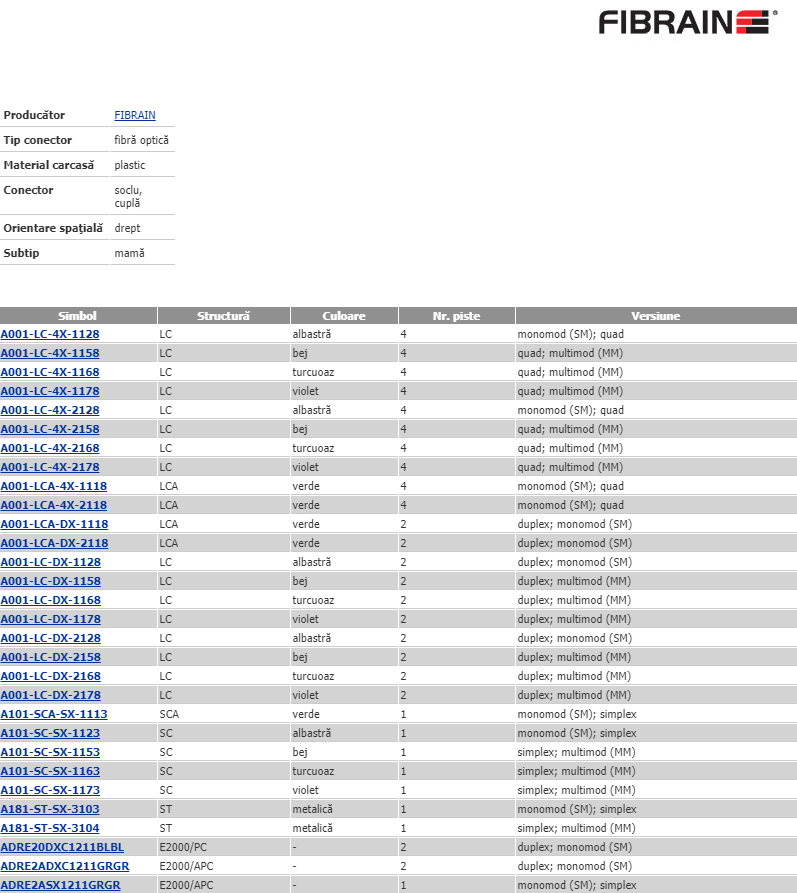Image resolution: width=797 pixels, height=893 pixels.
Task: Open product A001-LC-DX-2158
Action: 51,657
